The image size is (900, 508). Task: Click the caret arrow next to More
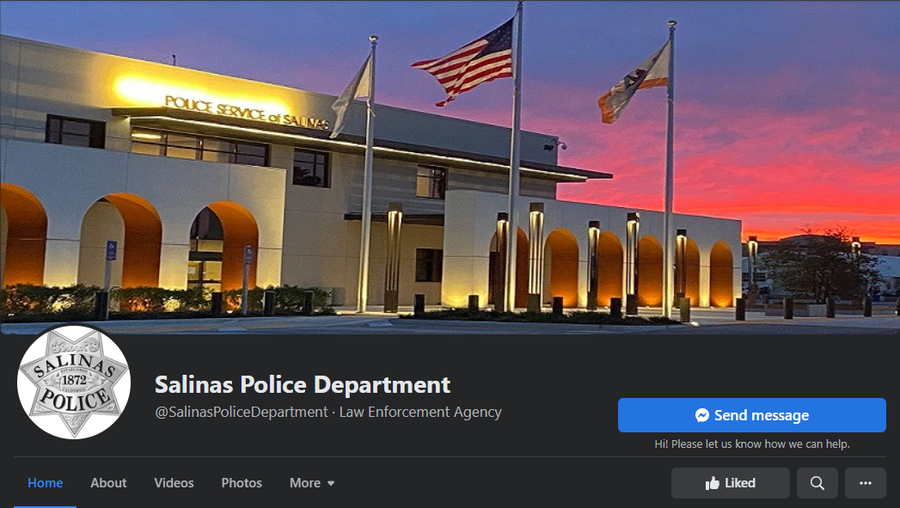point(331,483)
